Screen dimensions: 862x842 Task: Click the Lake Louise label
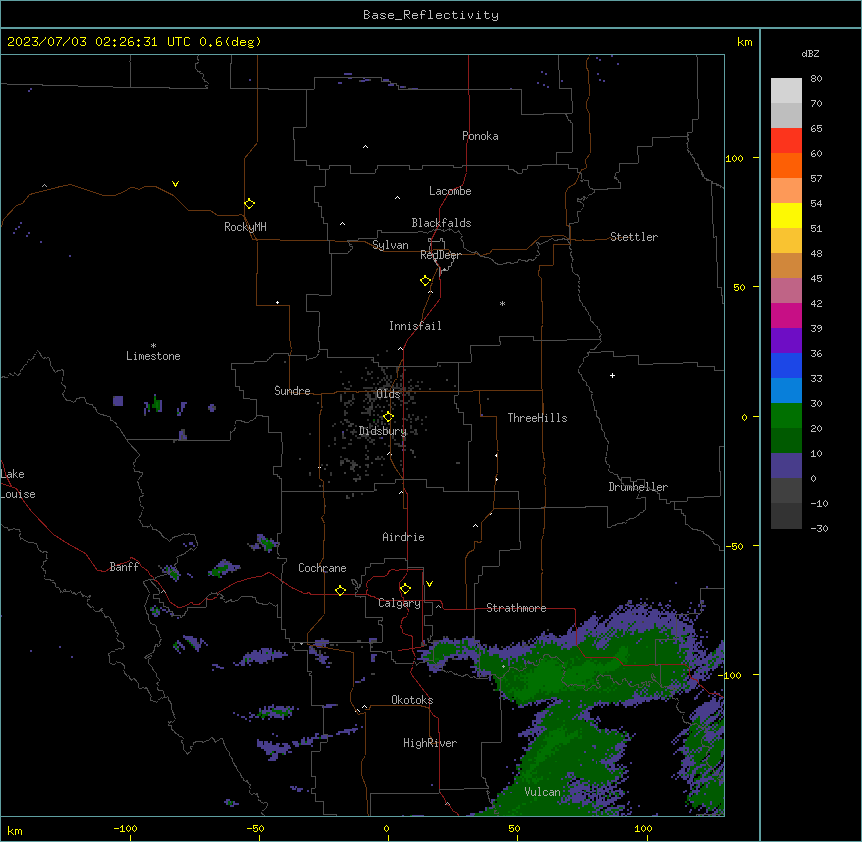[x=18, y=484]
